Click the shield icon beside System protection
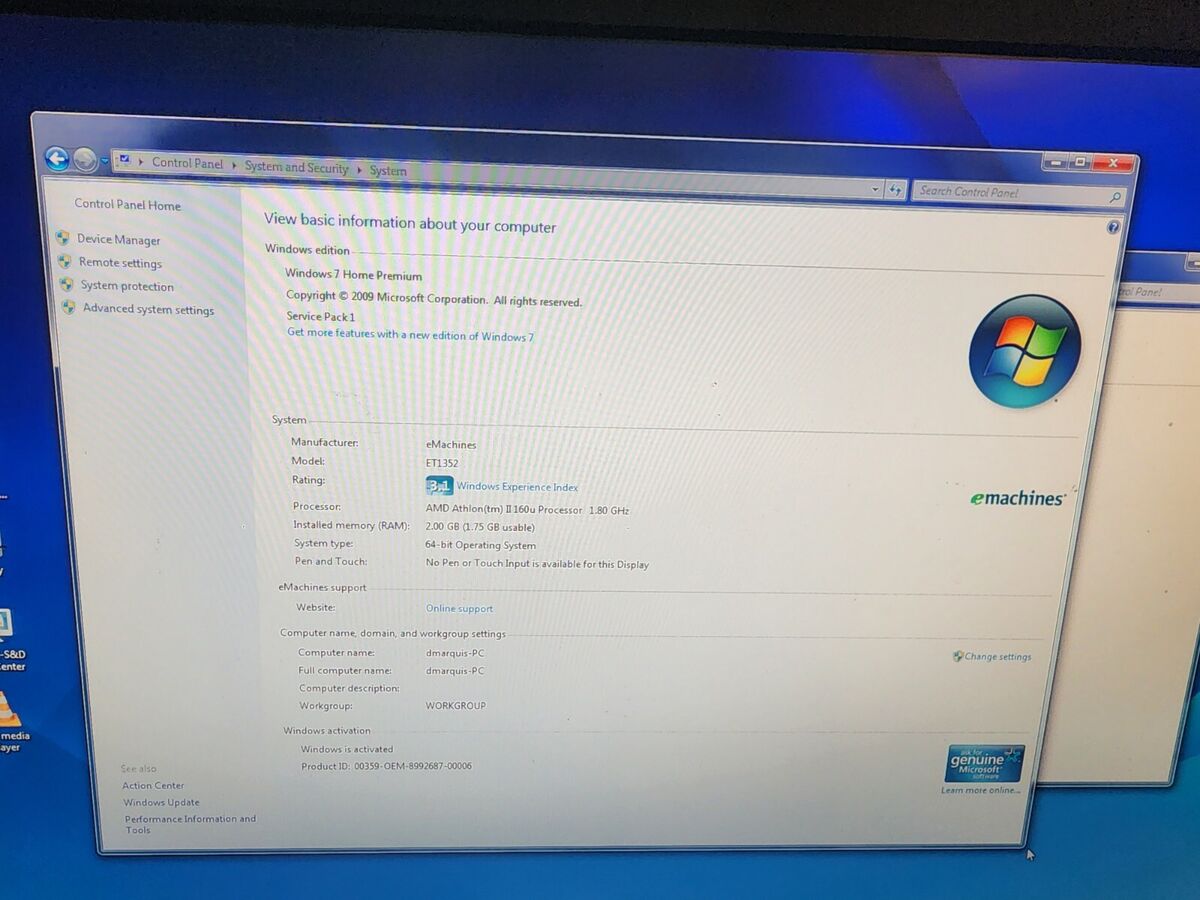 [x=66, y=284]
